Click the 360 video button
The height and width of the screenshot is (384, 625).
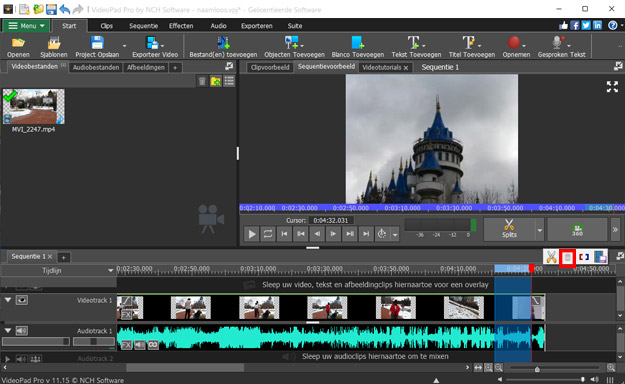577,229
